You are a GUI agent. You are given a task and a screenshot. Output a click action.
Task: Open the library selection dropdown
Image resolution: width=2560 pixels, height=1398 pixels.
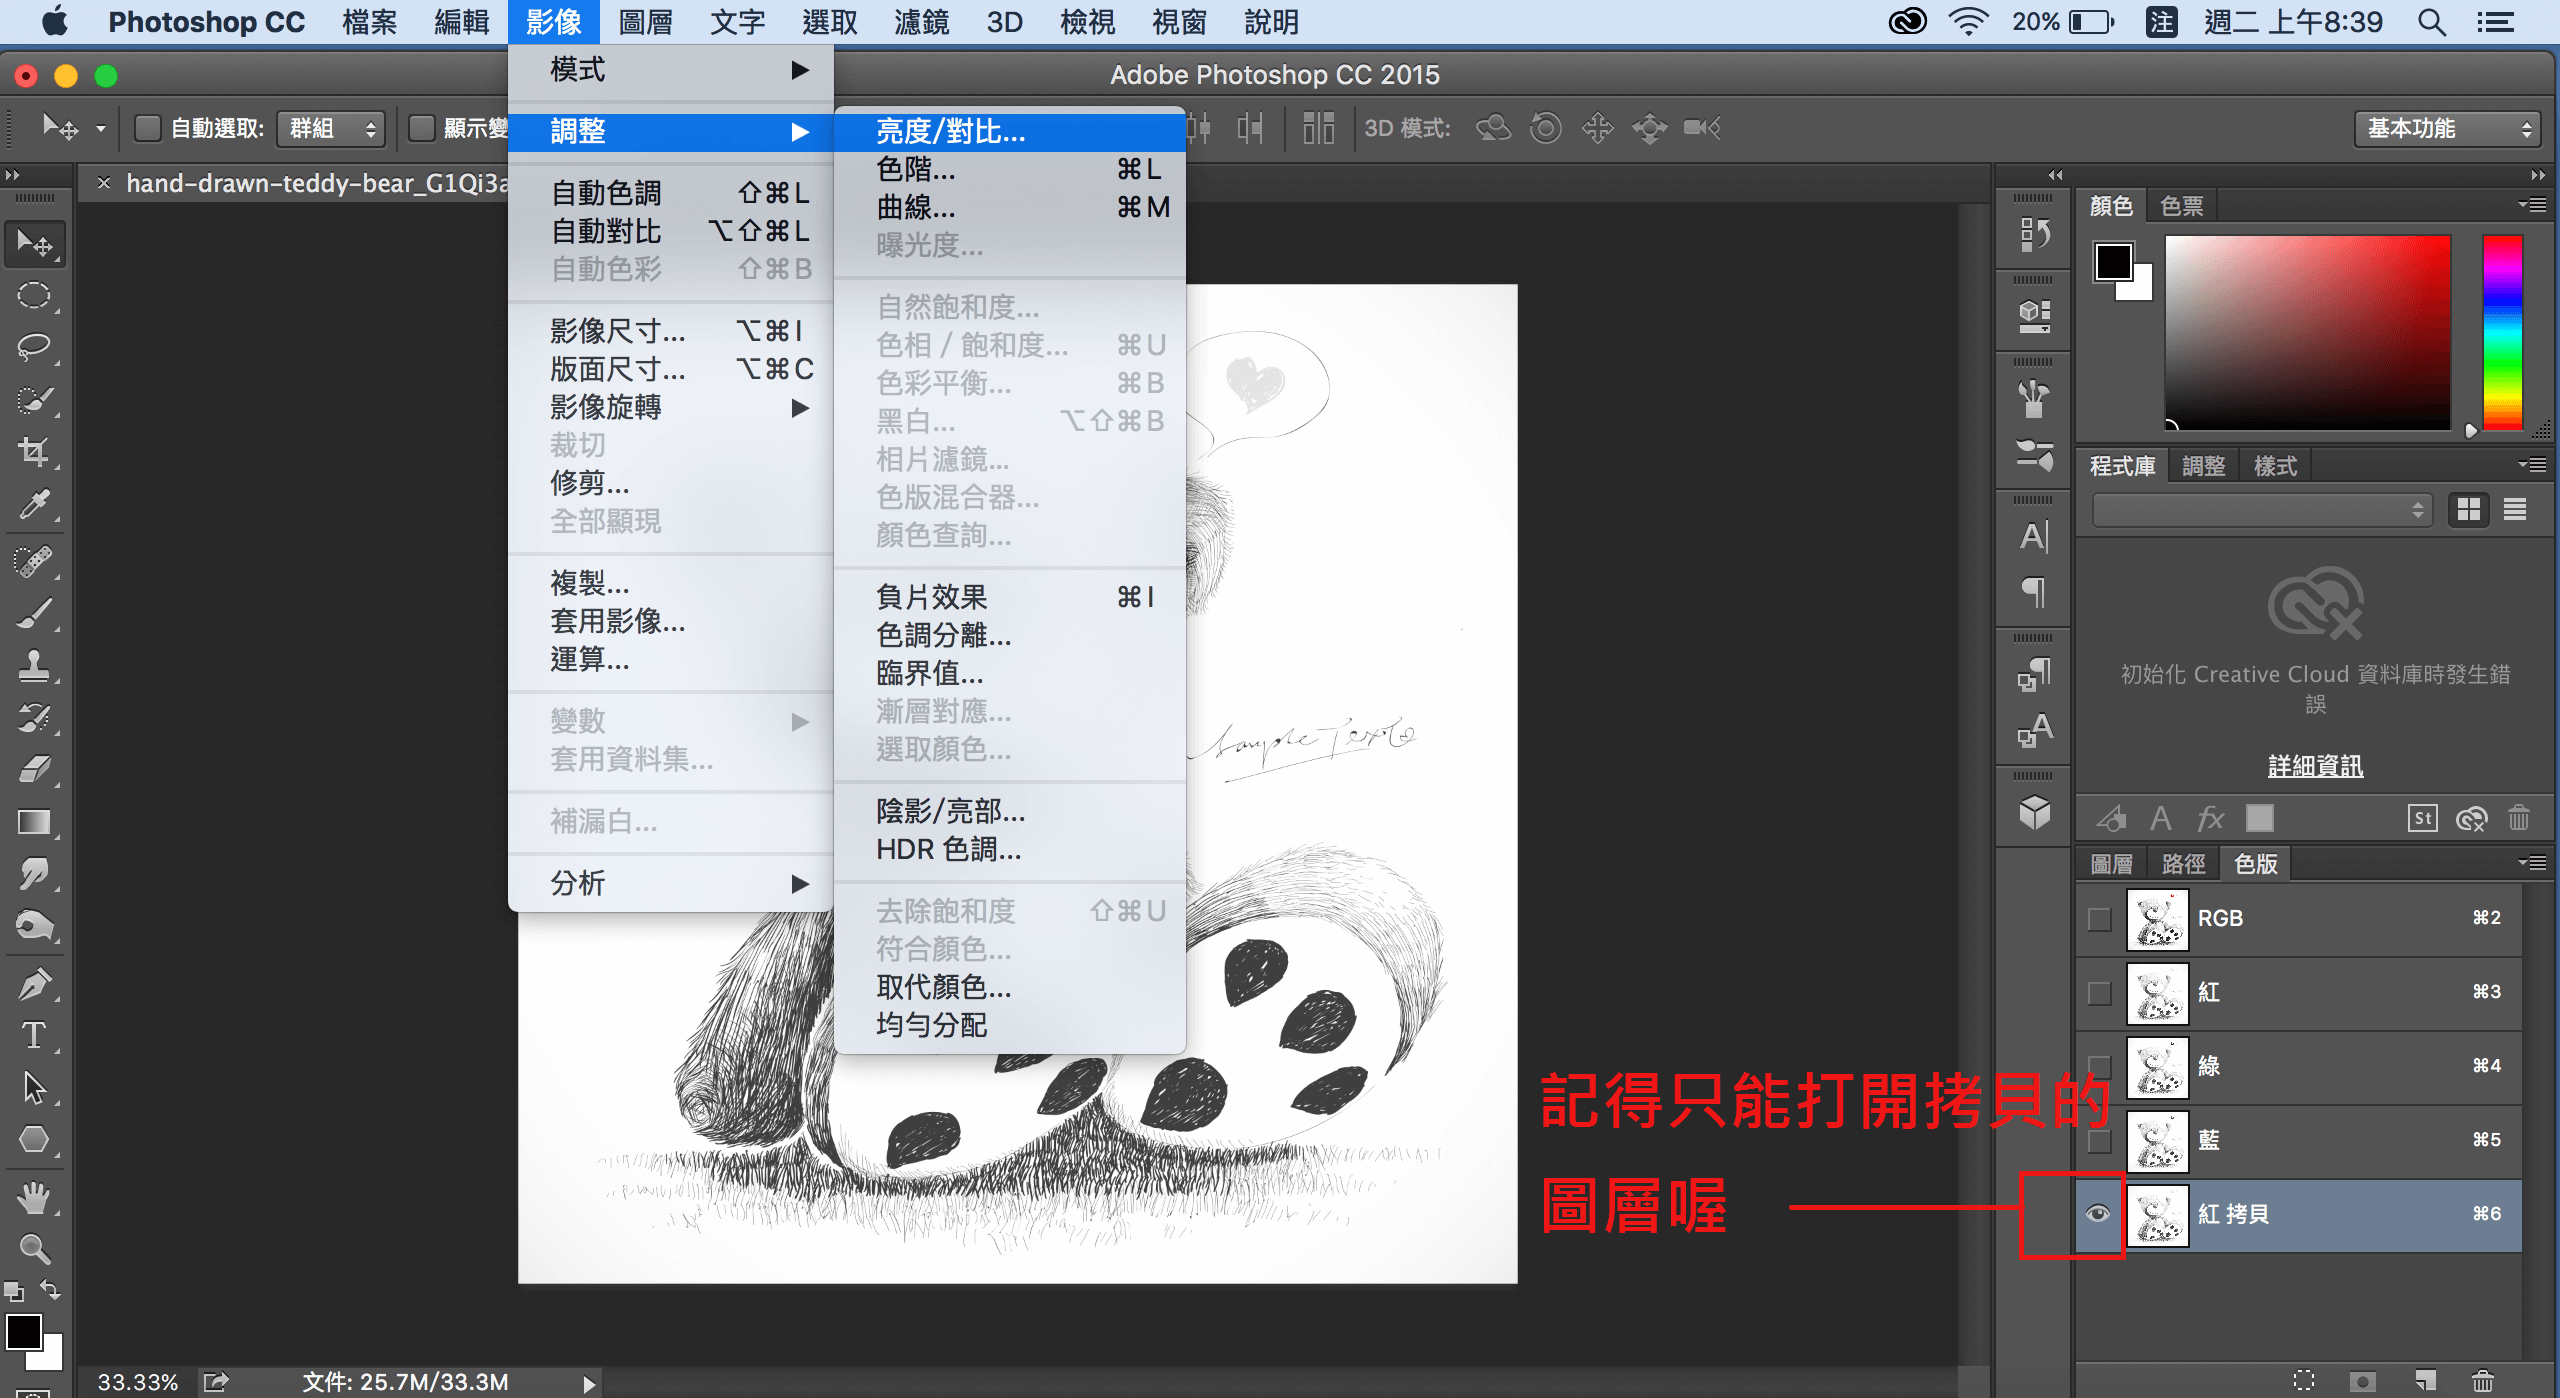2261,510
